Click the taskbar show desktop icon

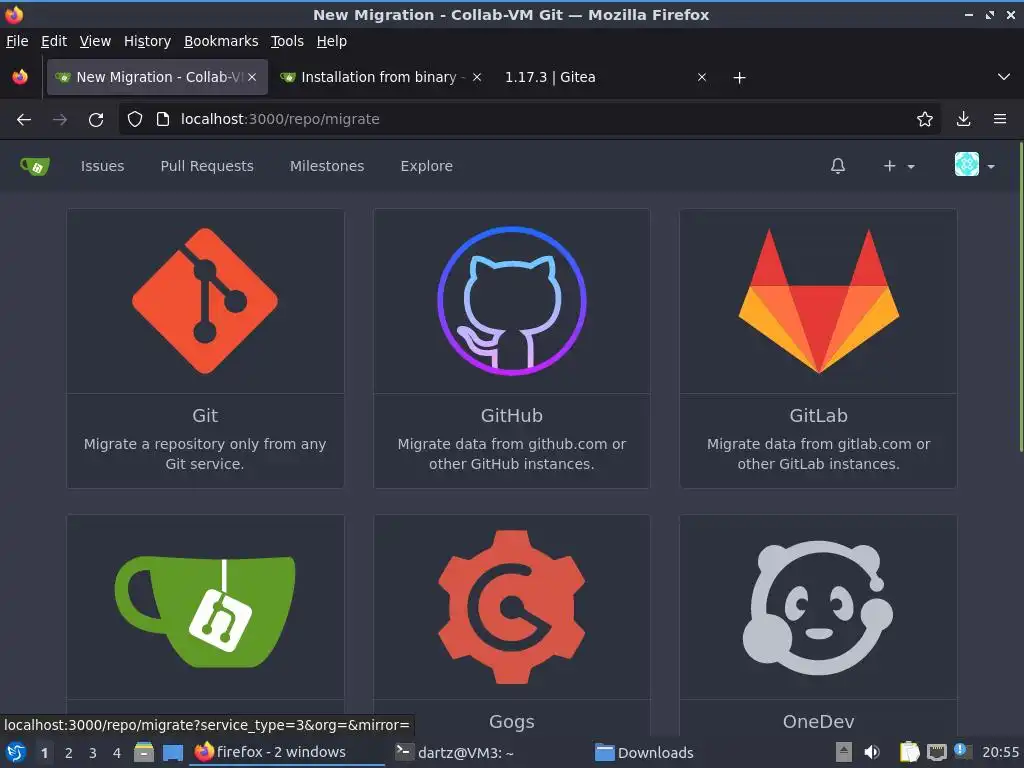(x=172, y=752)
